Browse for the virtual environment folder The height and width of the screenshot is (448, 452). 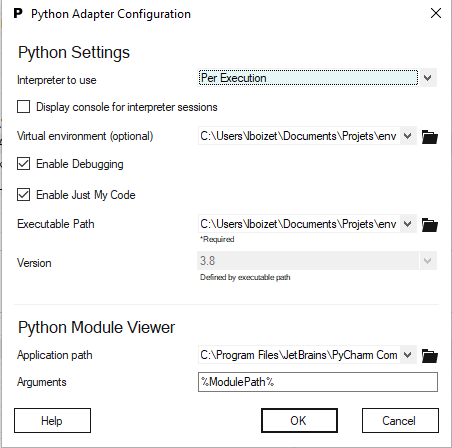[429, 137]
